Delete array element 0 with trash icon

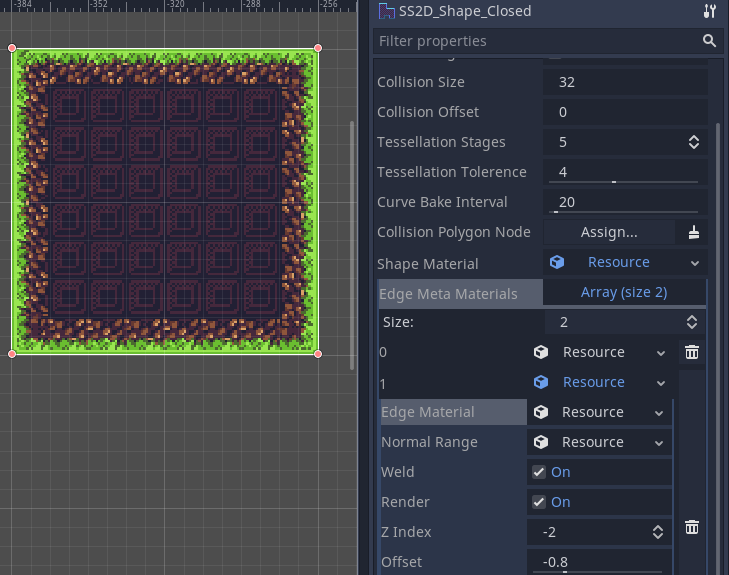point(691,352)
